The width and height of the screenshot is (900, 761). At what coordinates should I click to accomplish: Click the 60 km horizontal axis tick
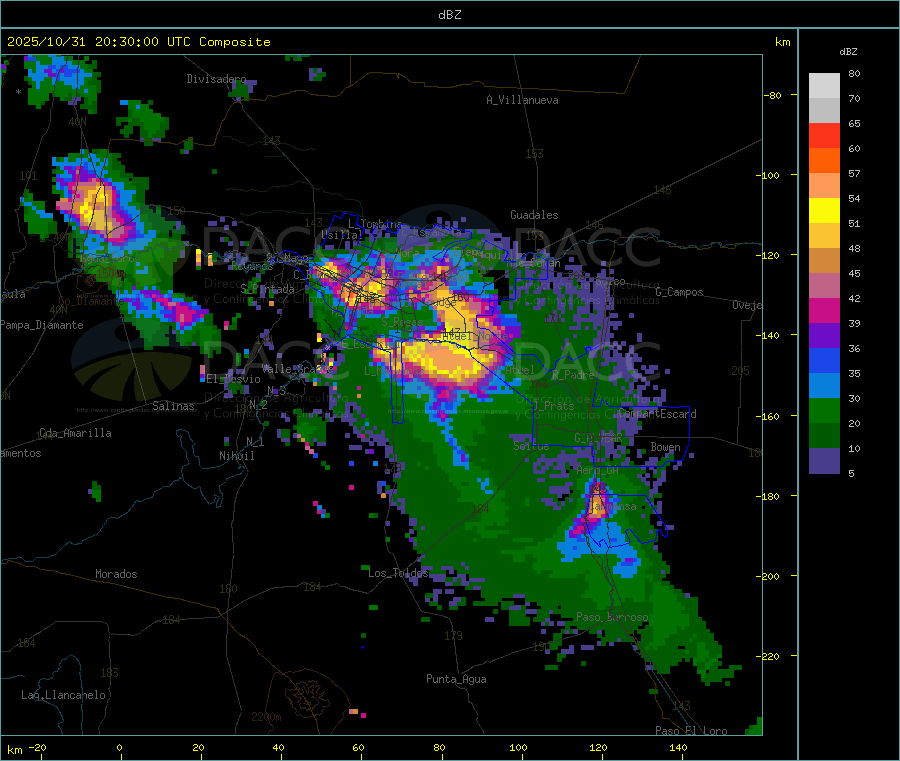tap(358, 747)
